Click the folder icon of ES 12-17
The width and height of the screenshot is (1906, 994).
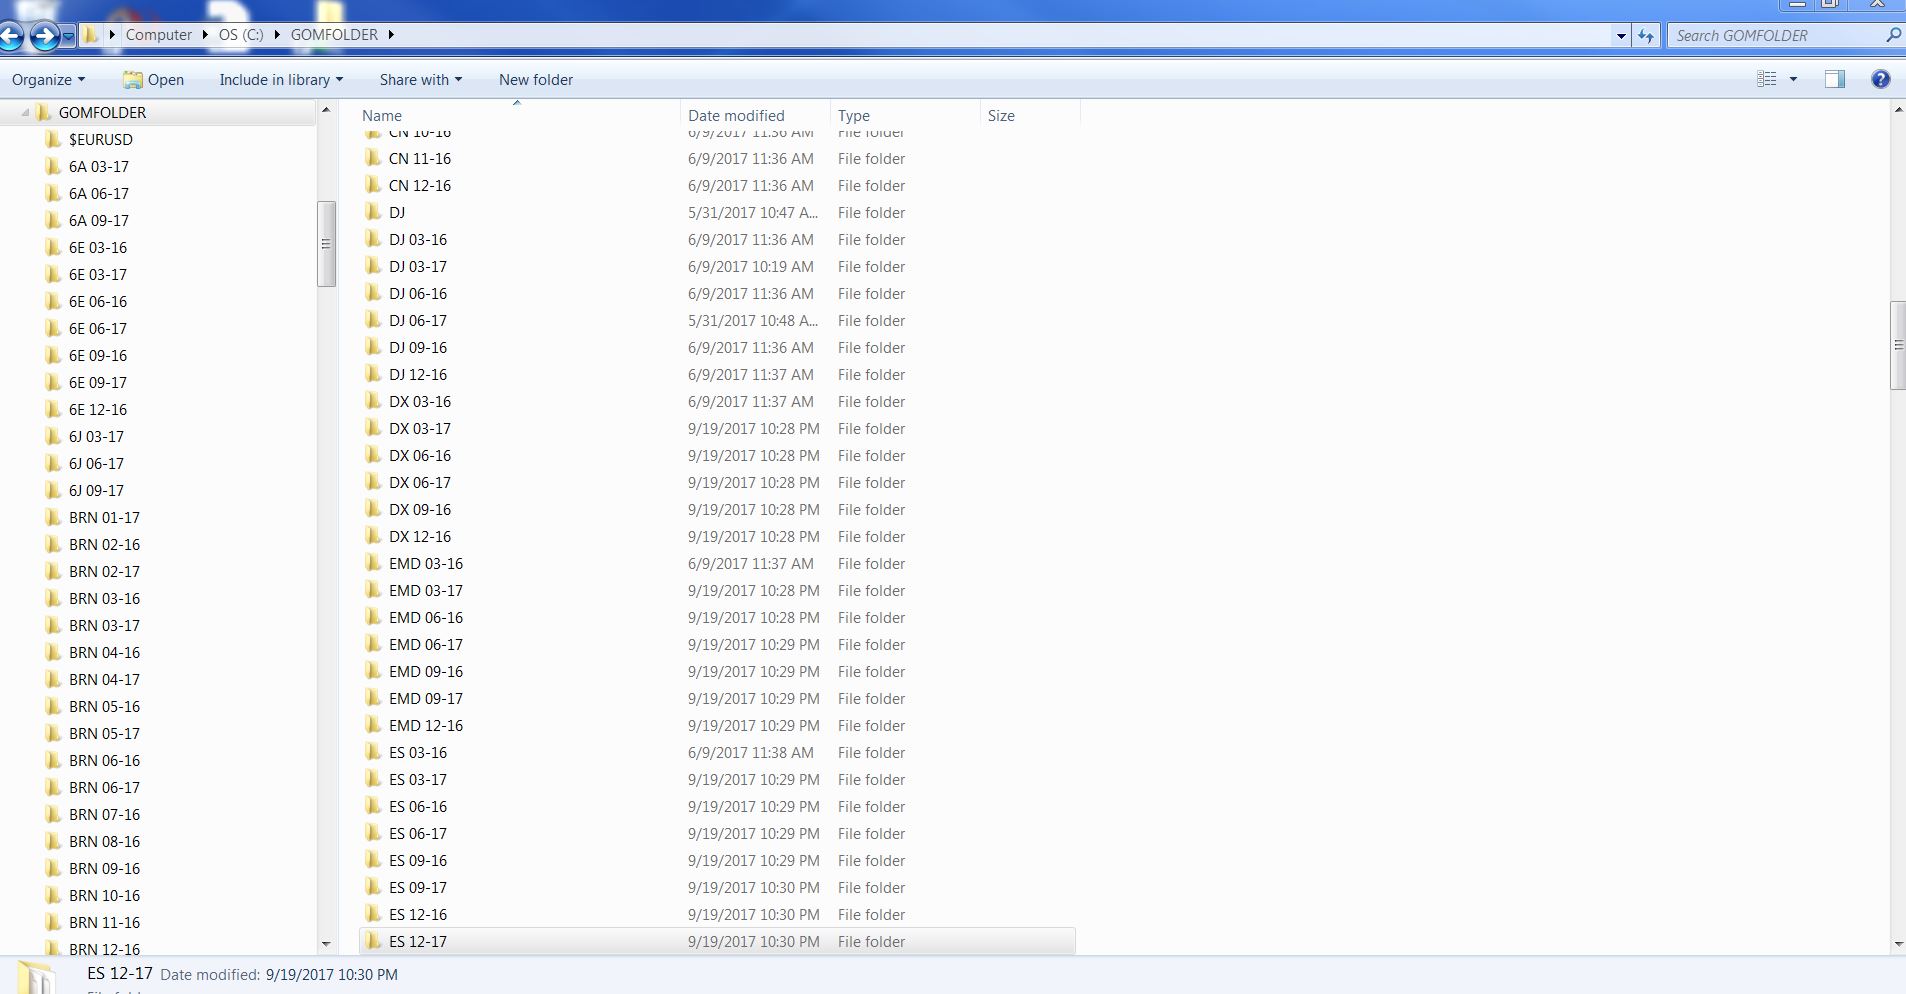[372, 941]
